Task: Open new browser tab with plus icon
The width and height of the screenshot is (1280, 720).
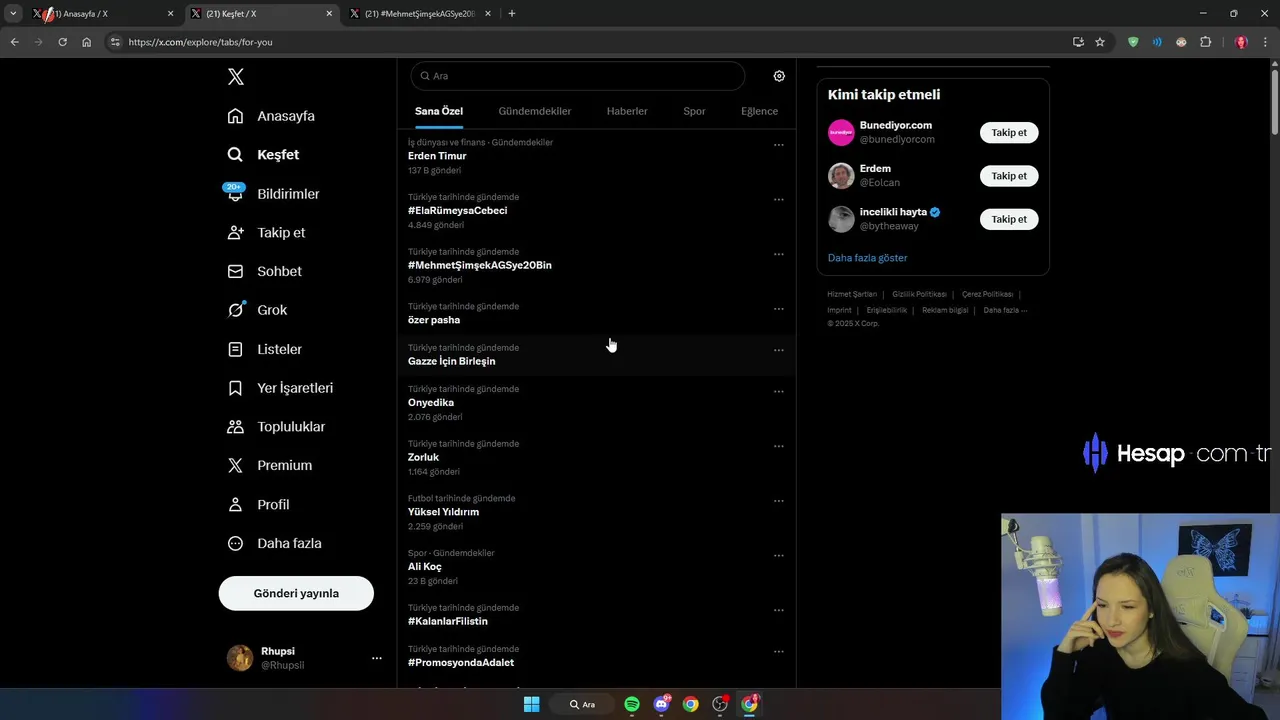Action: coord(512,14)
